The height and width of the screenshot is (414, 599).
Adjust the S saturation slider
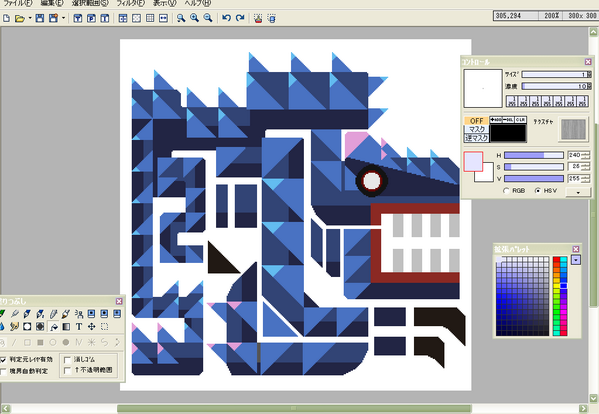pos(534,167)
